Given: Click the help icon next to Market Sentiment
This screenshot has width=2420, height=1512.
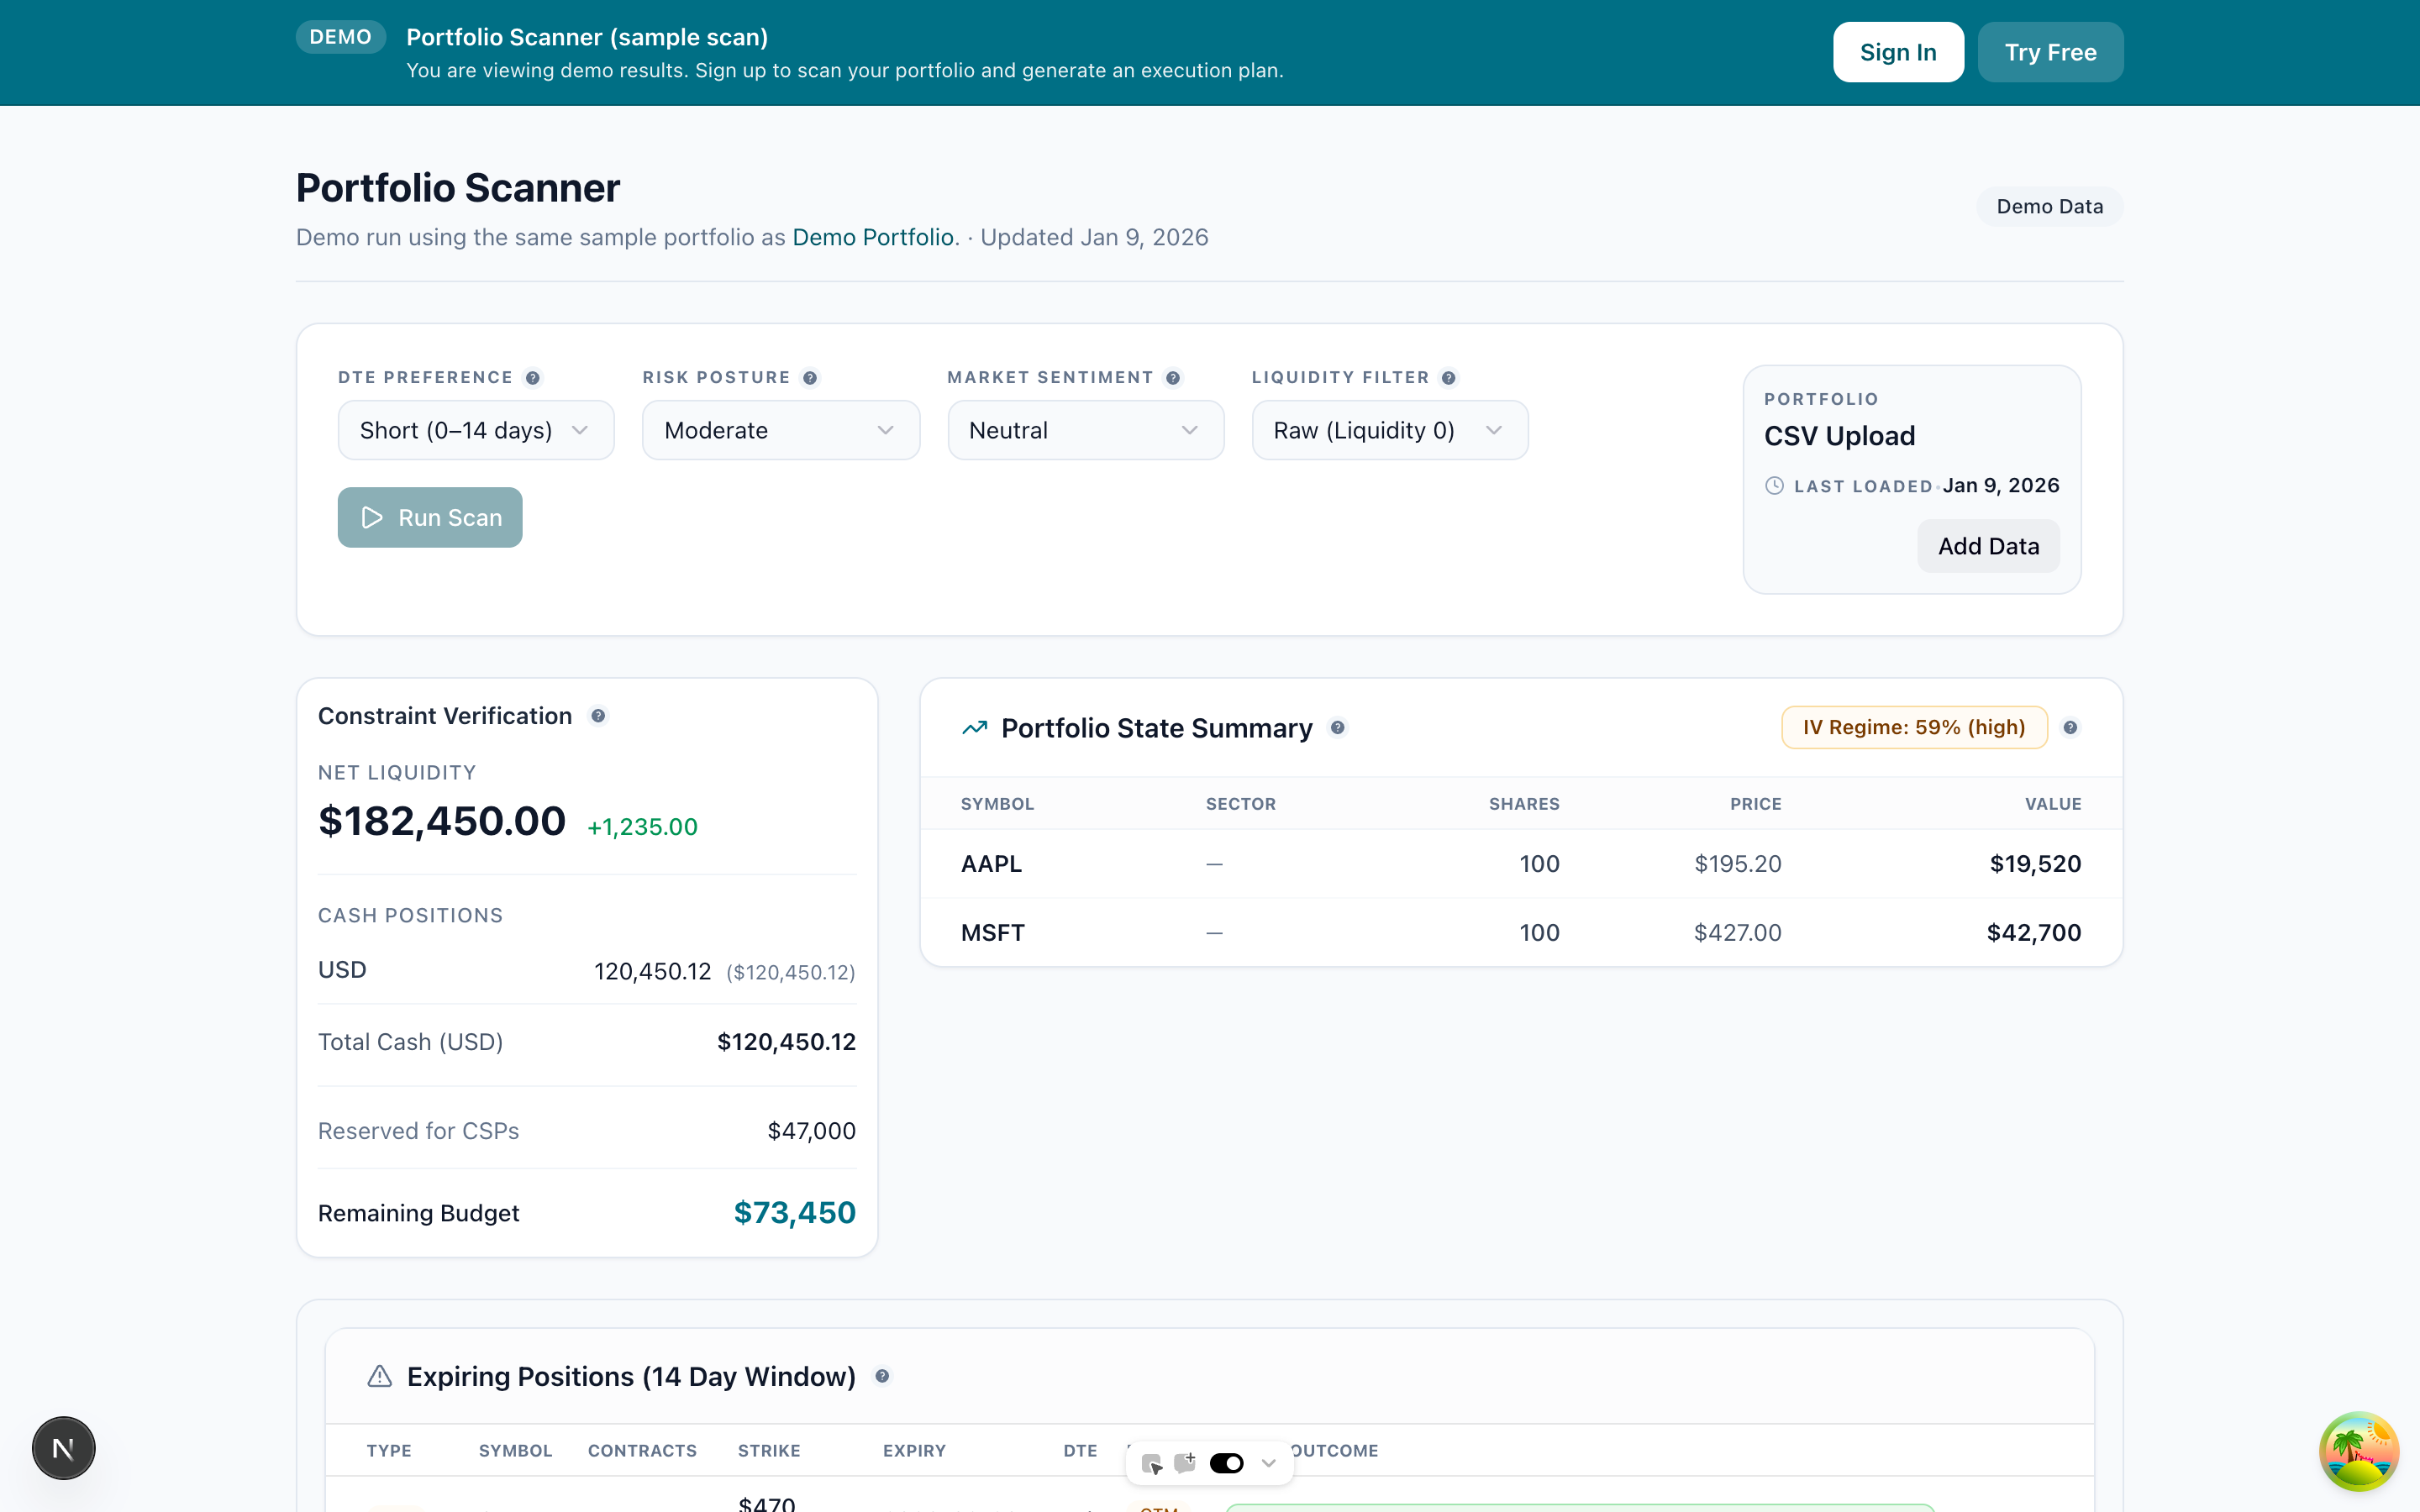Looking at the screenshot, I should pos(1172,377).
